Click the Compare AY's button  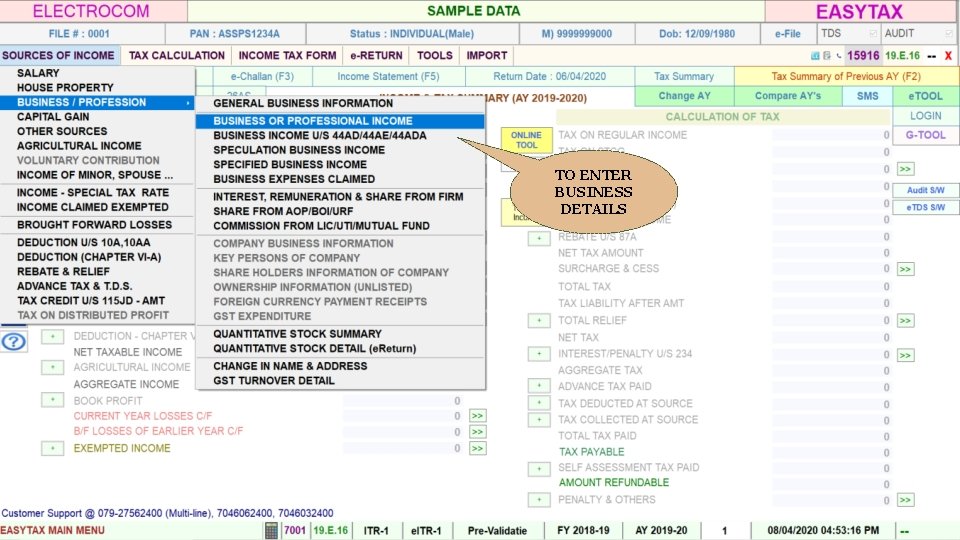point(787,96)
